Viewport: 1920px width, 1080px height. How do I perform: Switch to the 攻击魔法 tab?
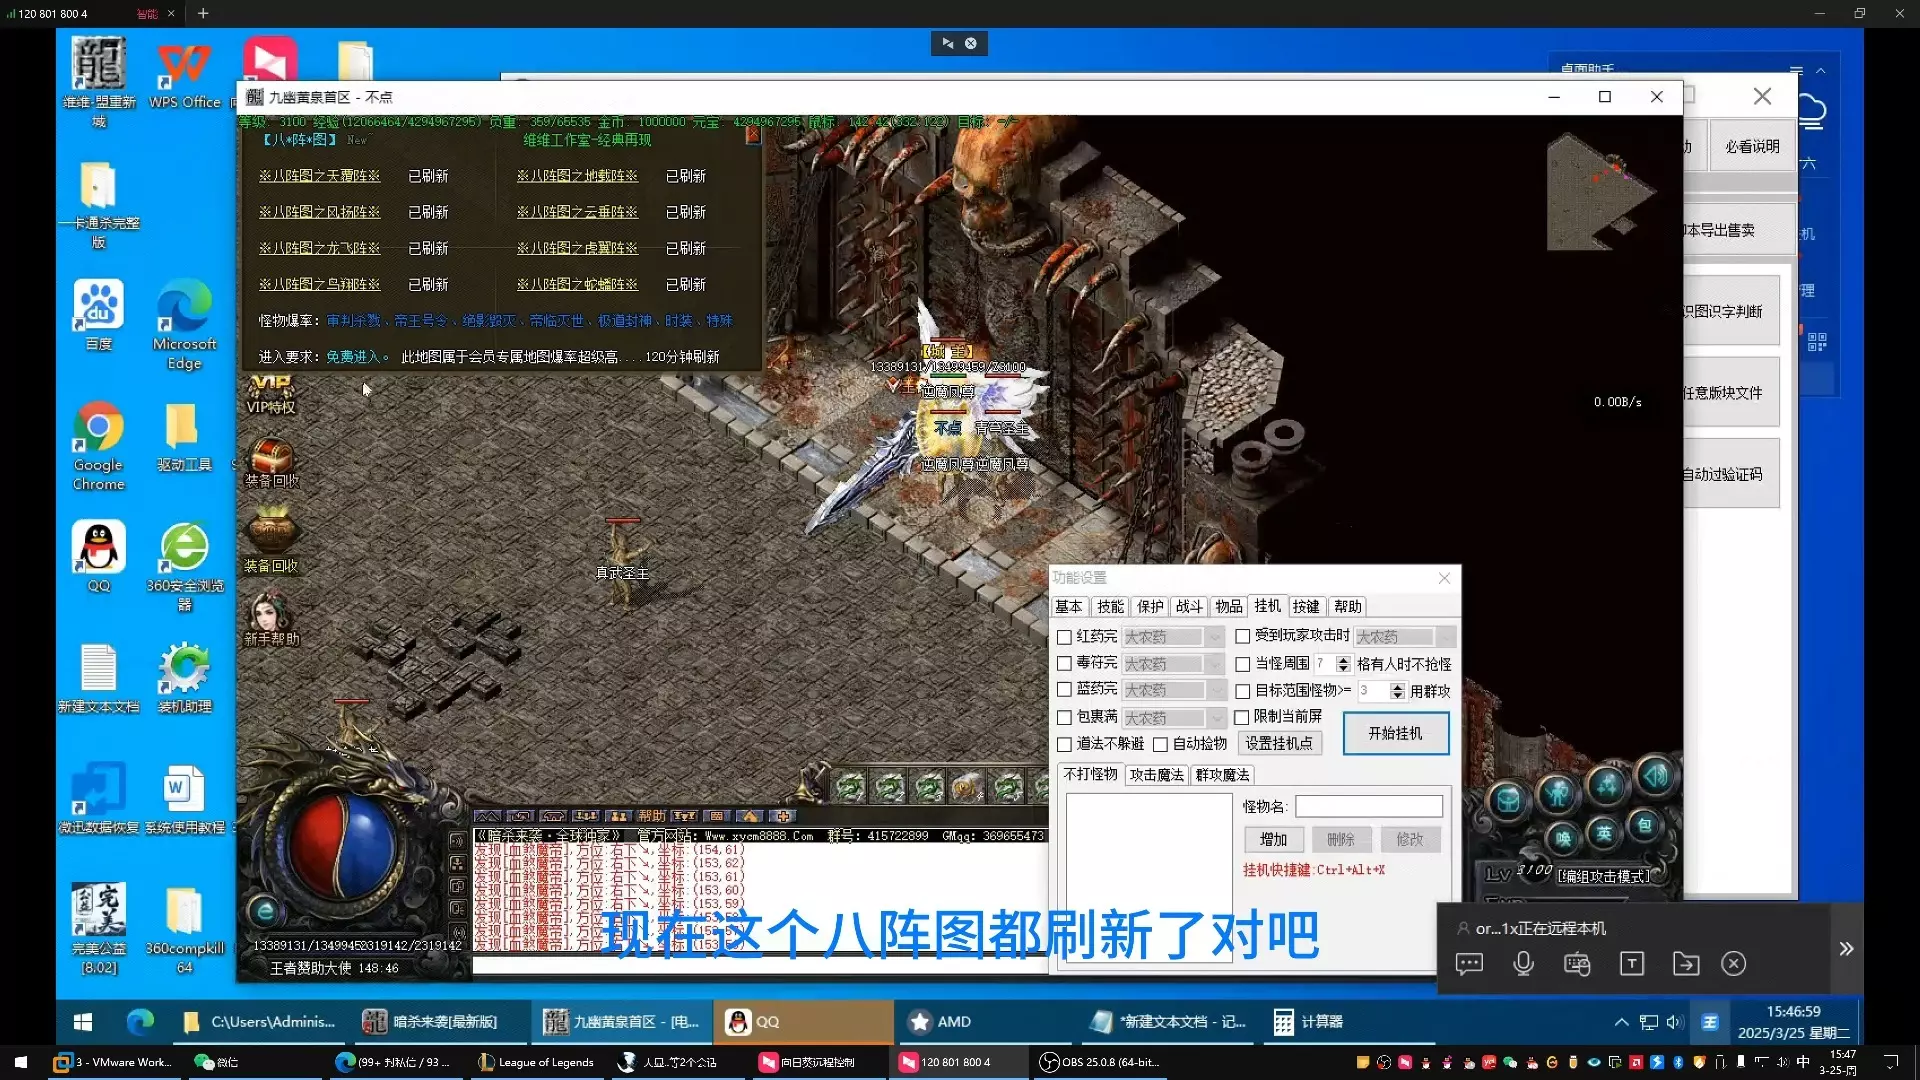1156,775
